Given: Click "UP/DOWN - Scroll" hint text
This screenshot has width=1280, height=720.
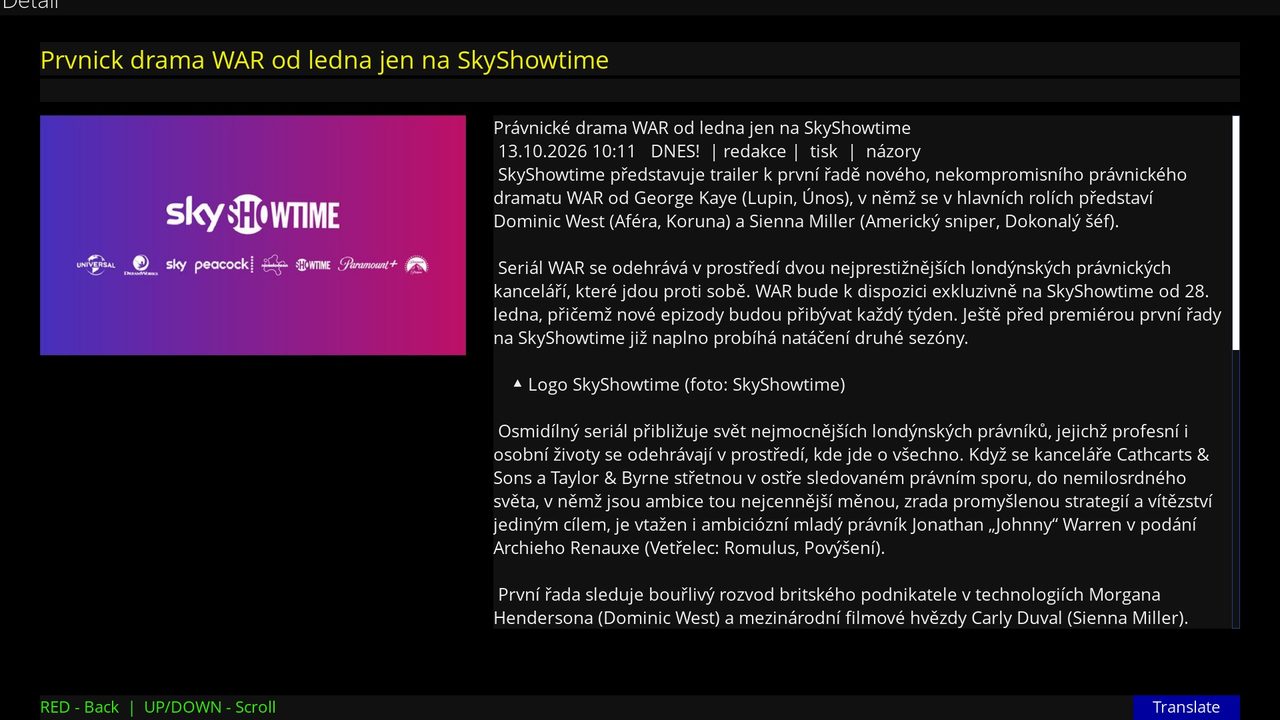Looking at the screenshot, I should point(210,707).
